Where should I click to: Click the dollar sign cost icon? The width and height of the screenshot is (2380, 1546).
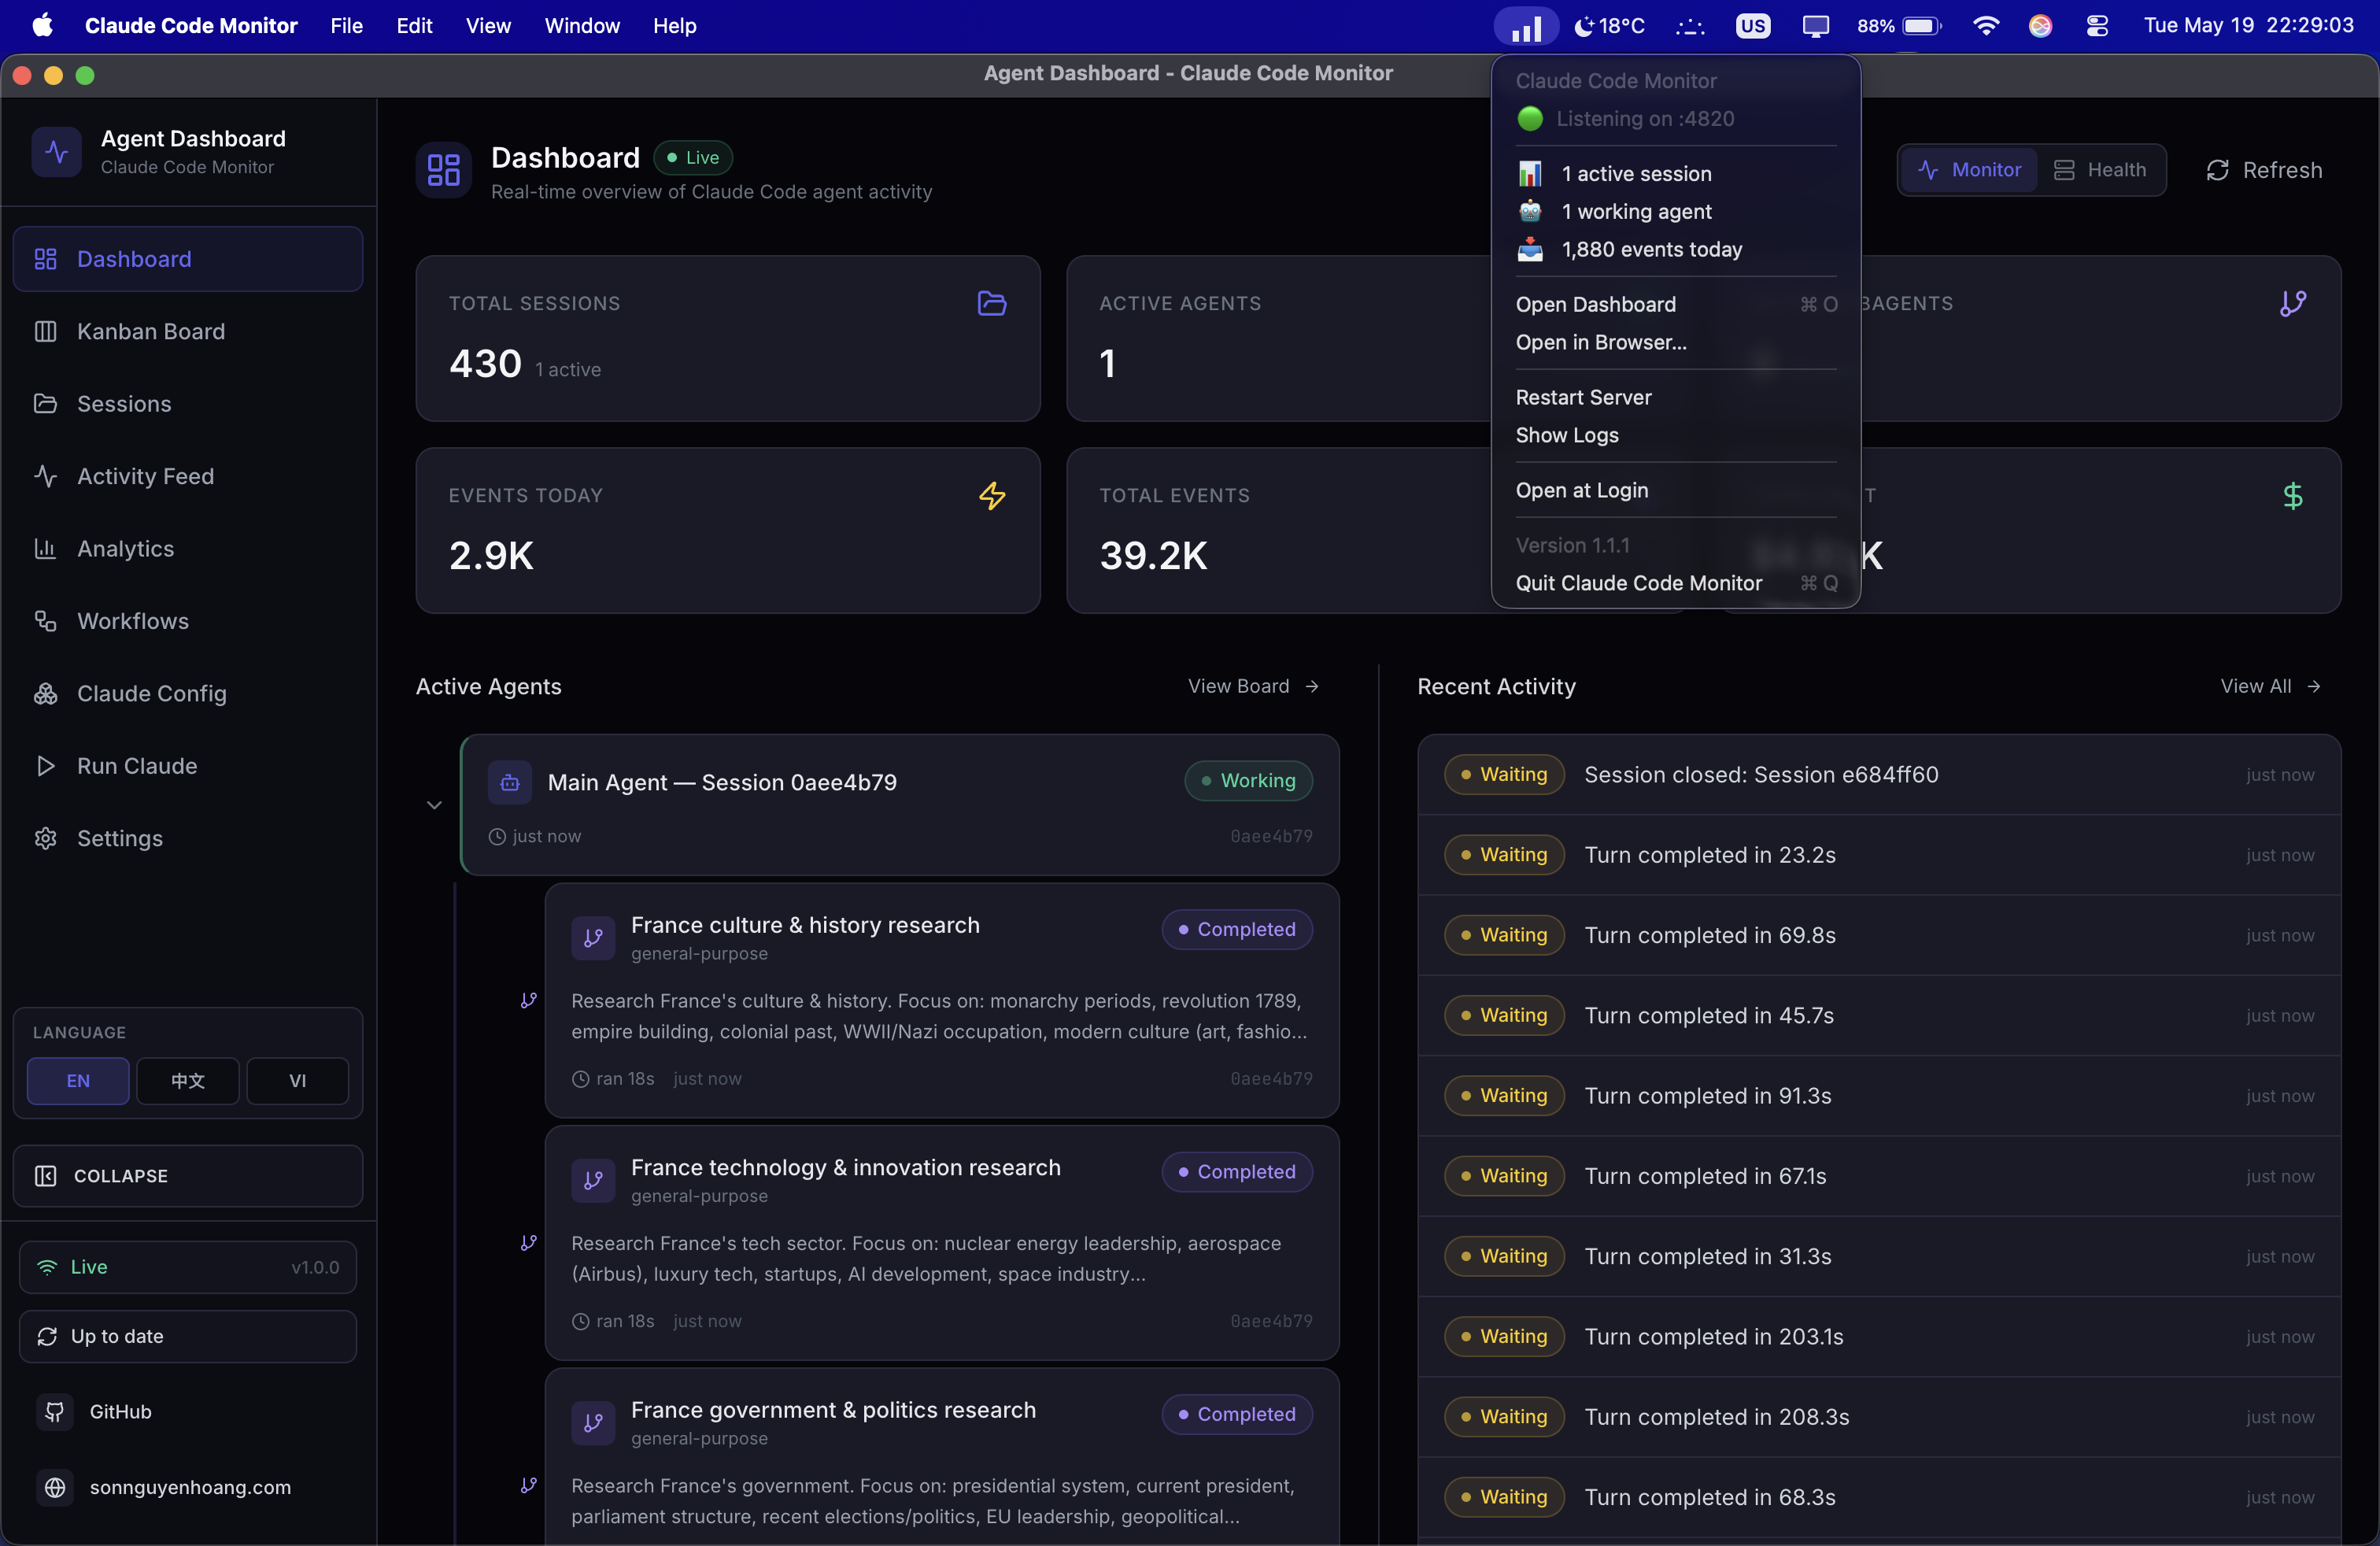(x=2292, y=496)
